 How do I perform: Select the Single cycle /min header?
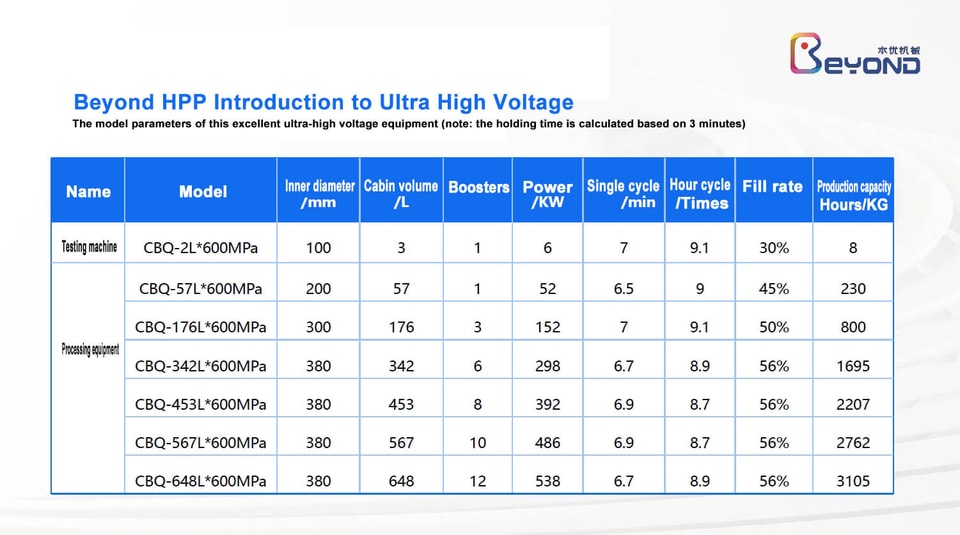coord(623,193)
